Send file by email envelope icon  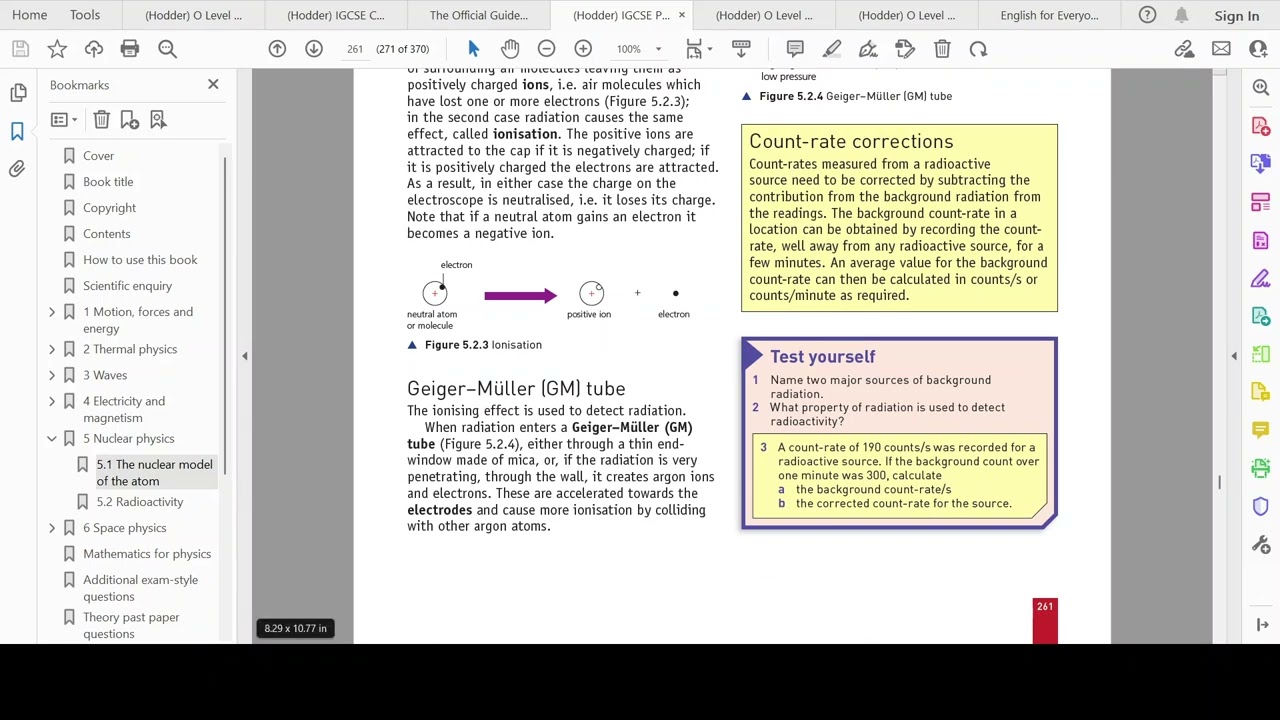coord(1221,49)
